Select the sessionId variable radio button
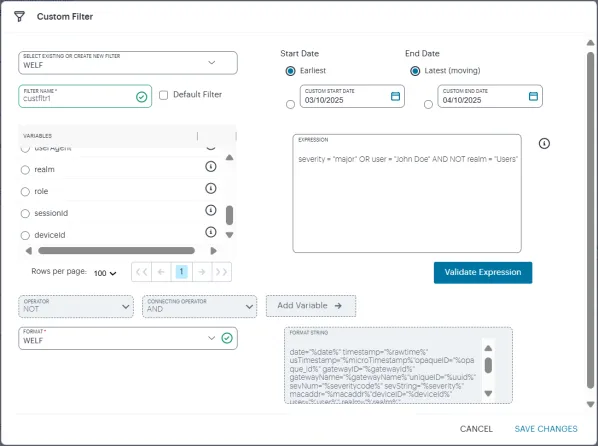Viewport: 598px width, 446px height. [x=25, y=214]
